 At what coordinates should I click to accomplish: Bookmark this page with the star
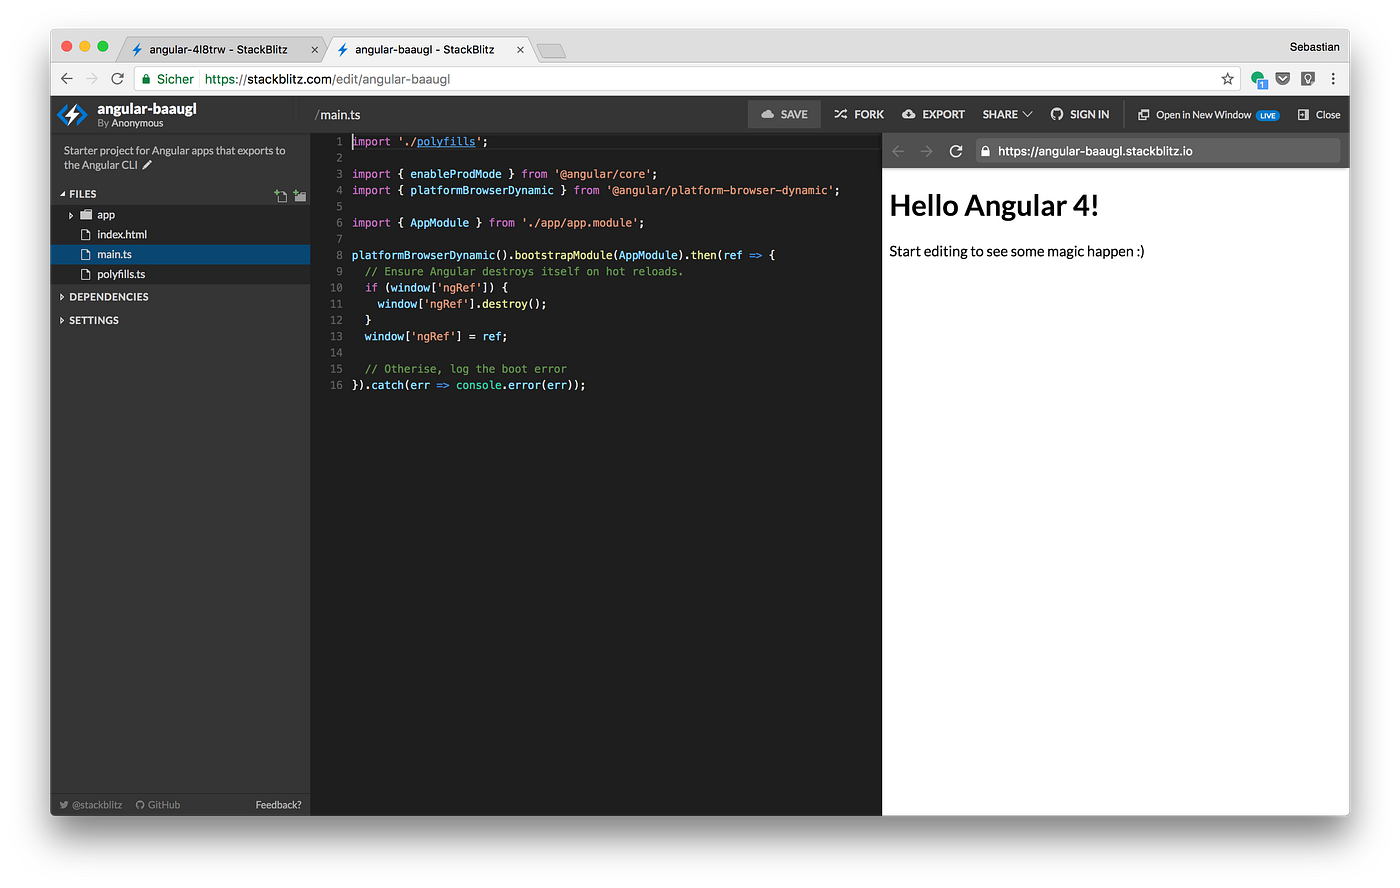1228,78
